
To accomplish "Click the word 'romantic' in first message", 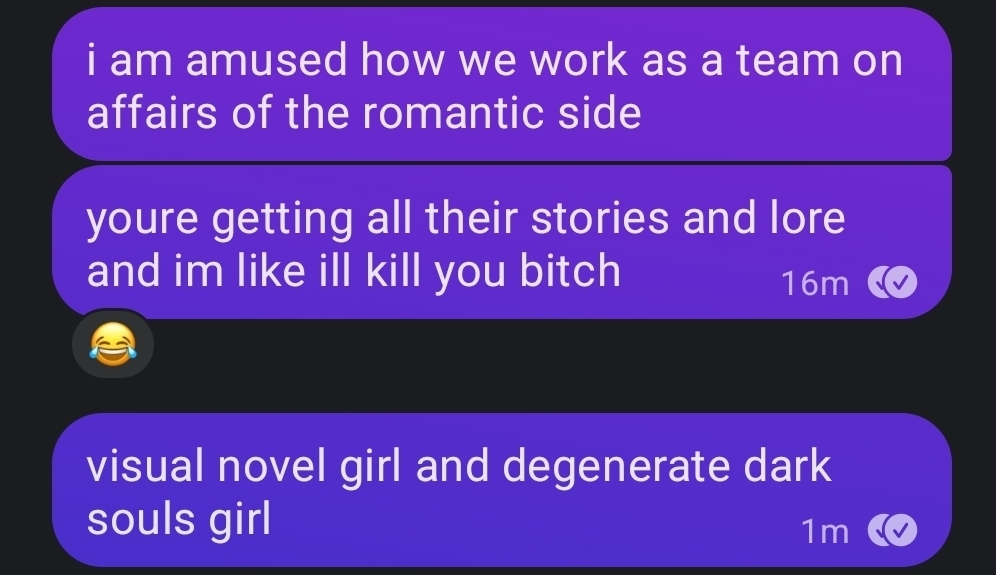I will tap(452, 113).
